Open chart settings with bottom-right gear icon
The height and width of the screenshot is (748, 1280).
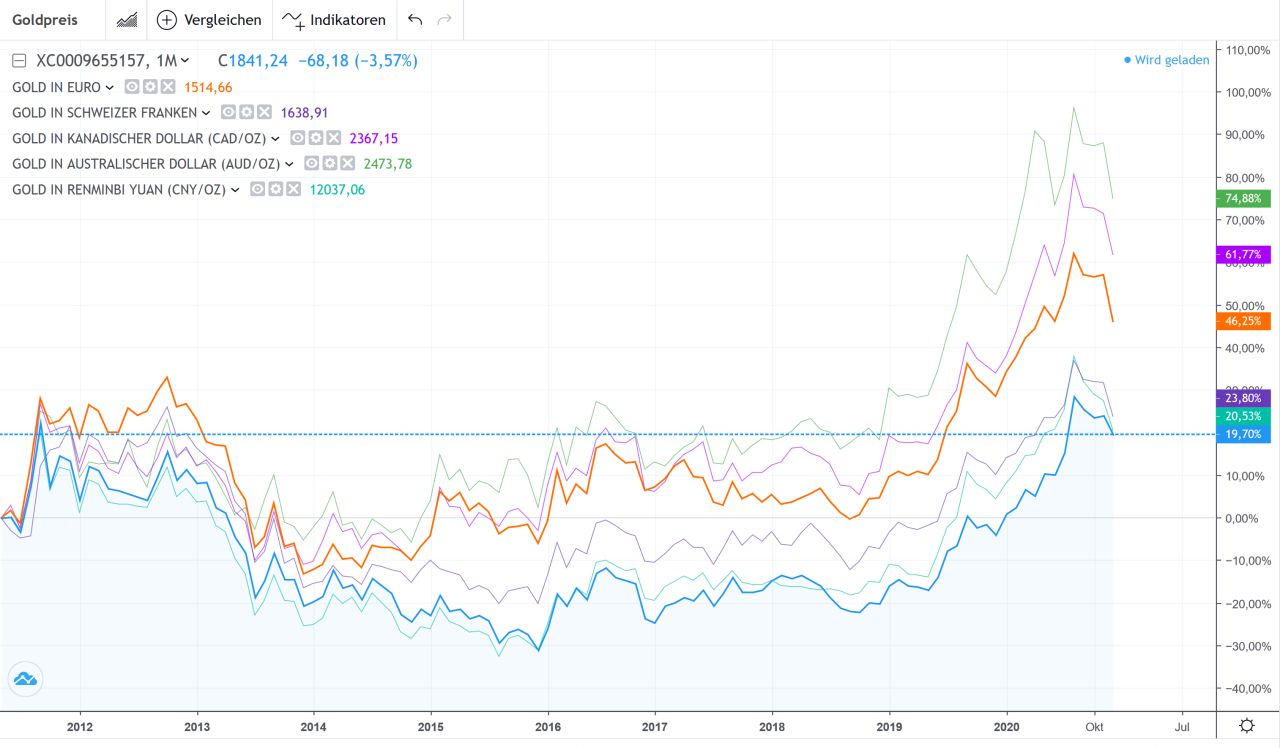[1245, 726]
